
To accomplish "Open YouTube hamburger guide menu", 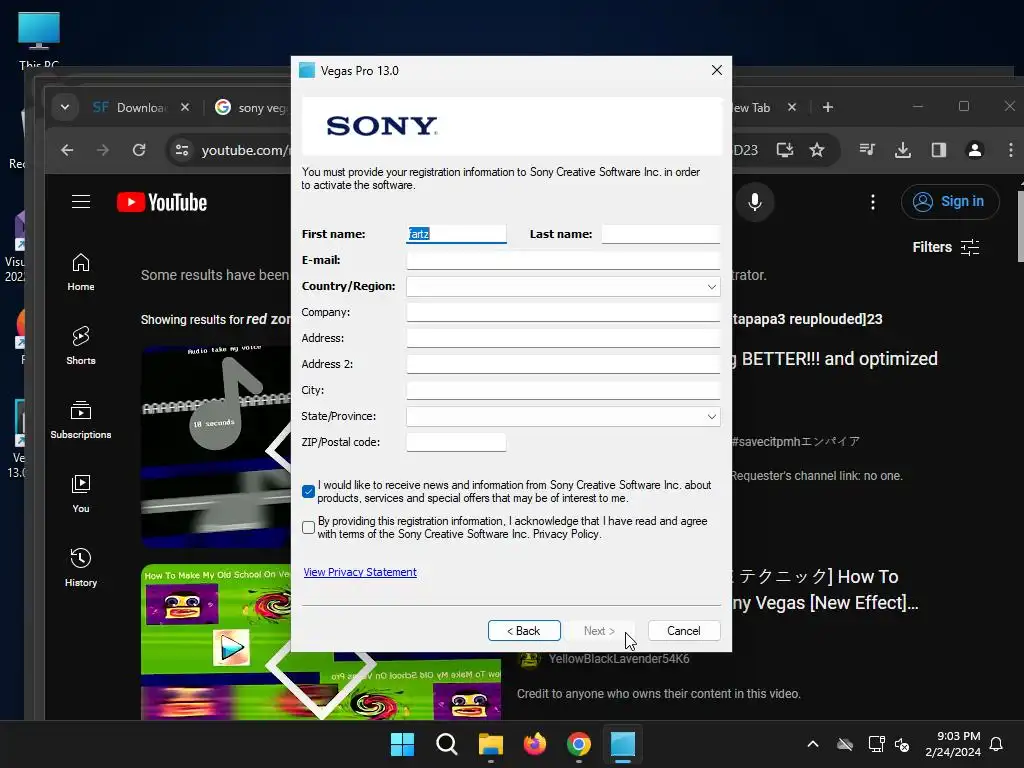I will tap(81, 202).
